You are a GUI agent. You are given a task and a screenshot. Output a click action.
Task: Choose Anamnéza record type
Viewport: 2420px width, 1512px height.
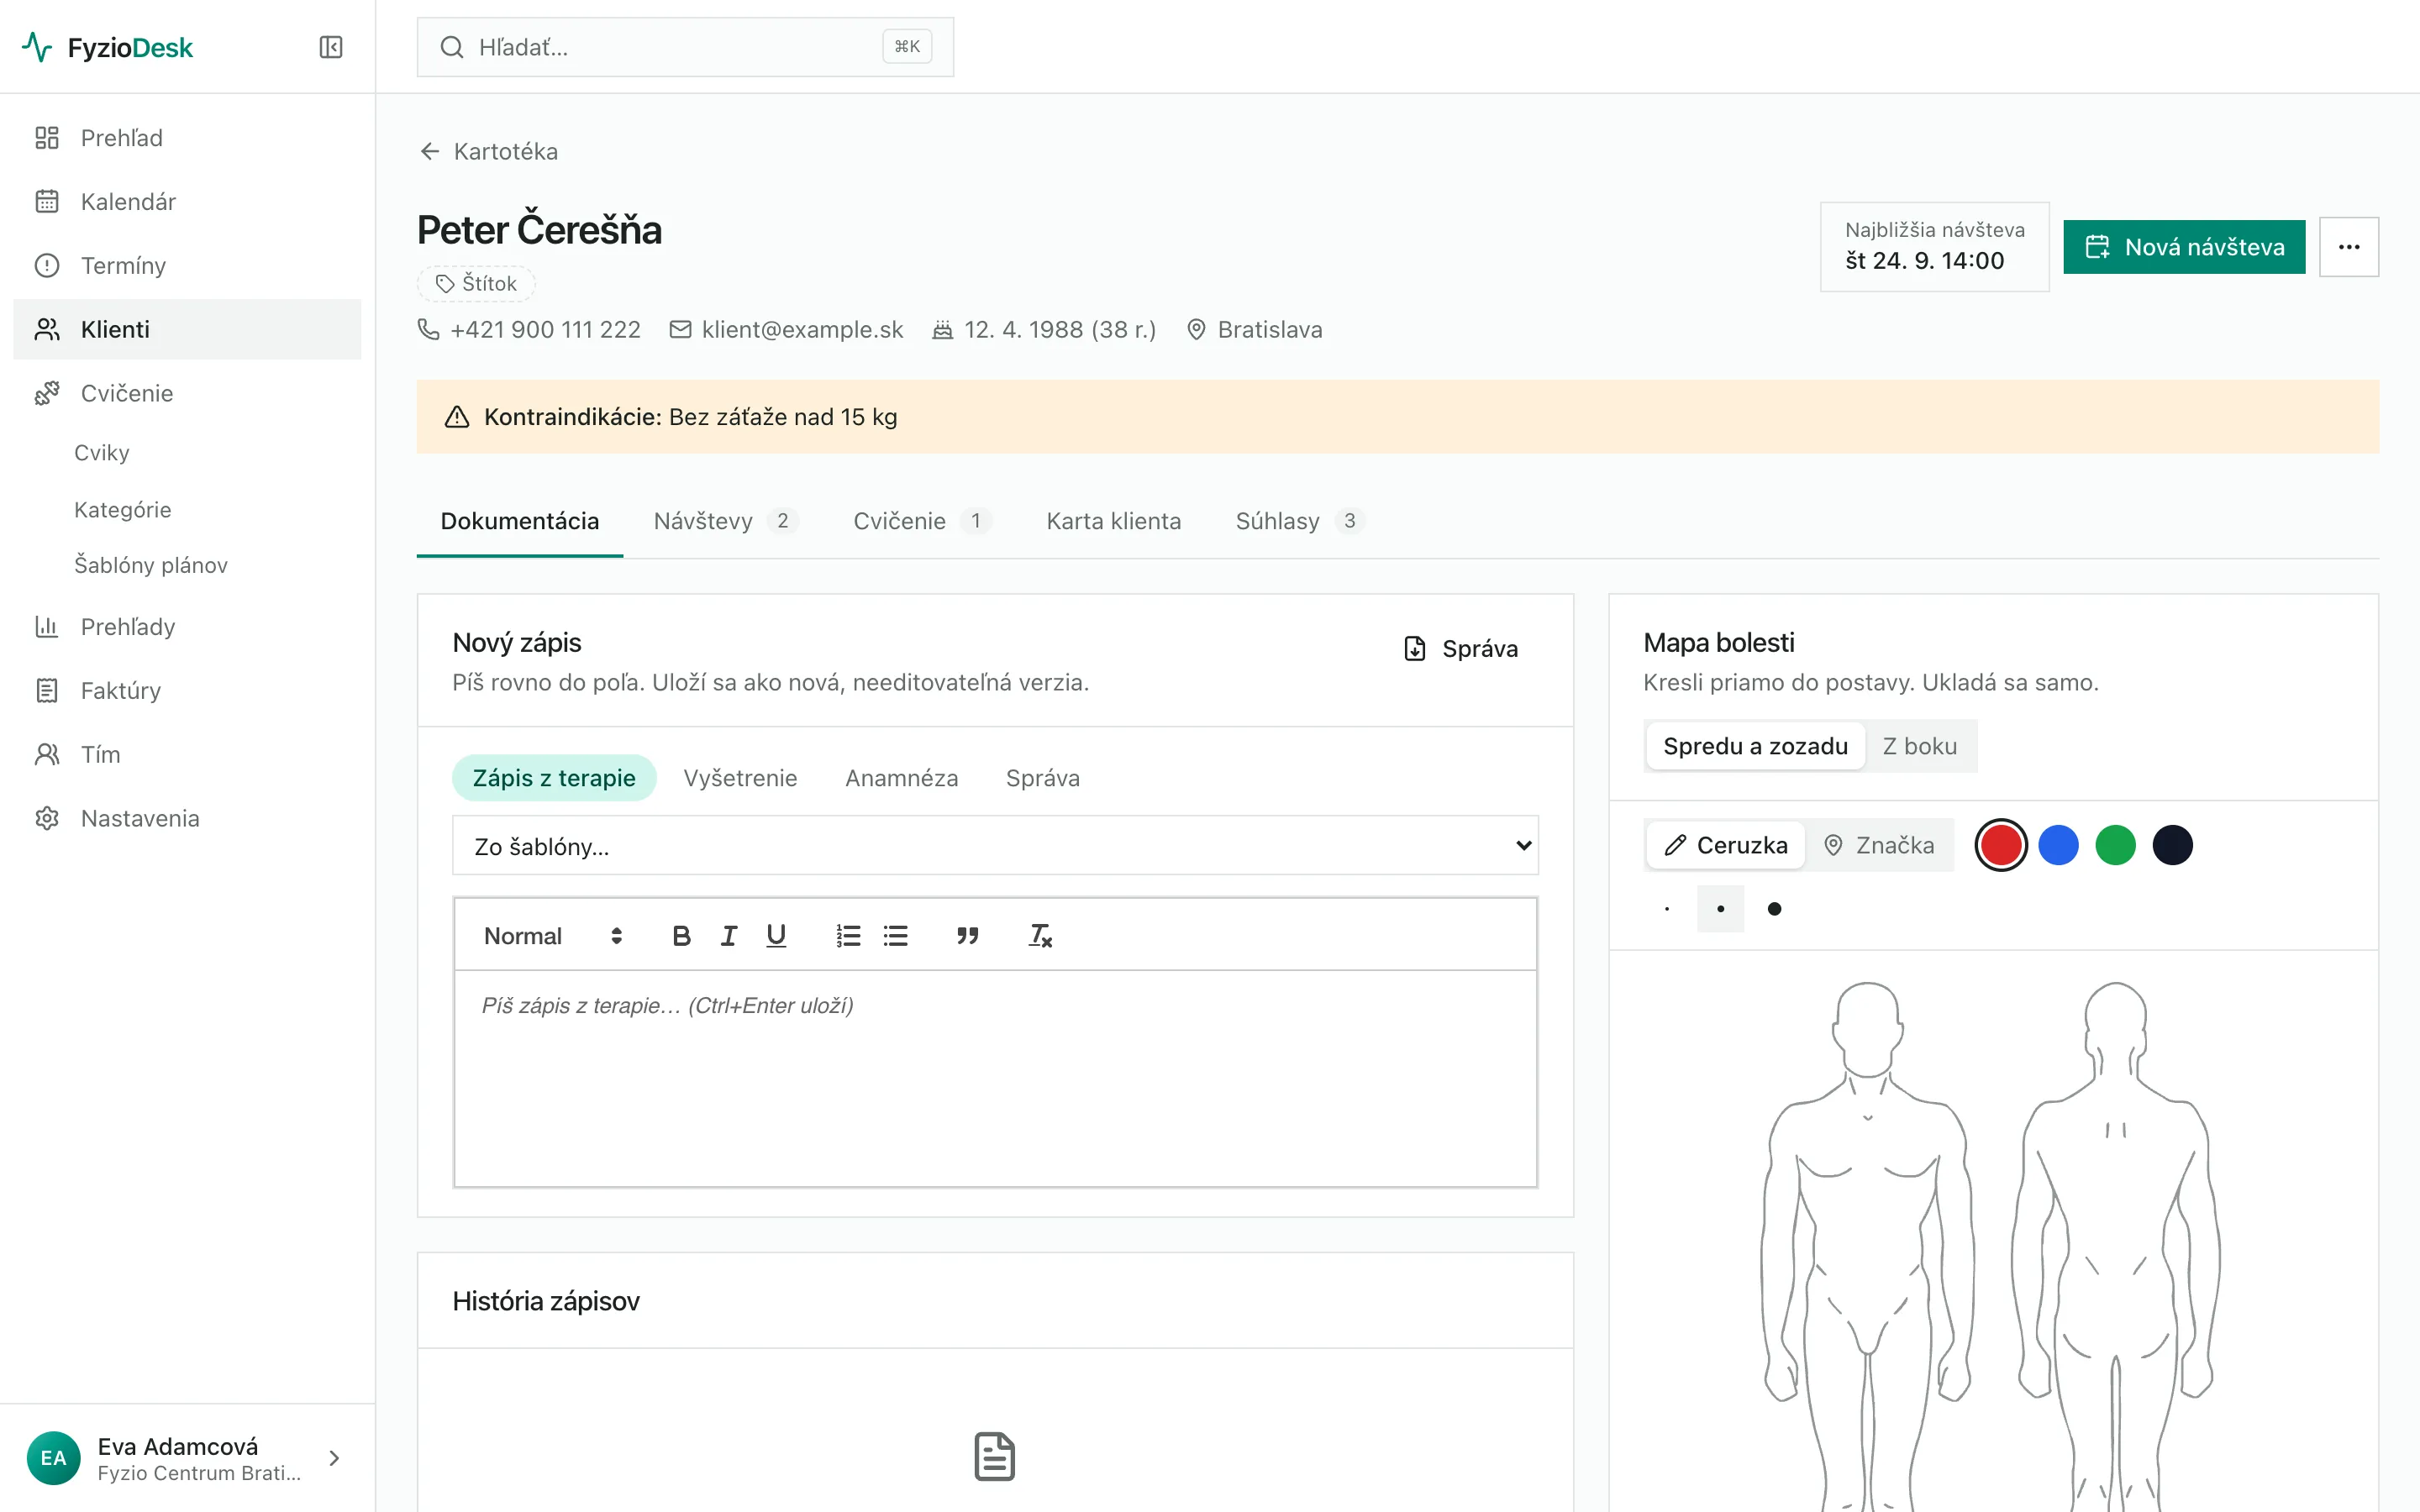901,778
